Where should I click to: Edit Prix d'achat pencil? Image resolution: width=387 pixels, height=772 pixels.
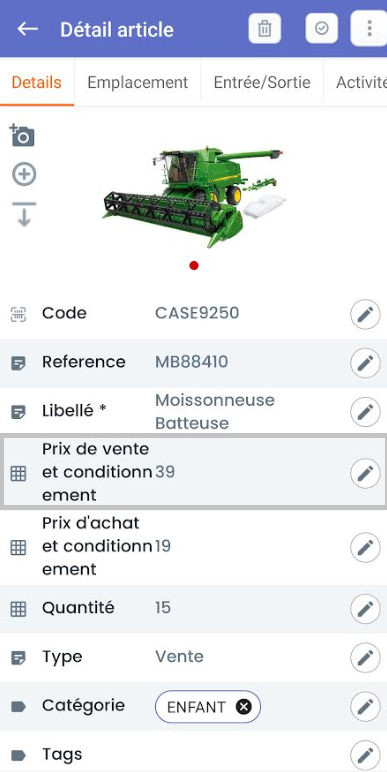point(365,547)
